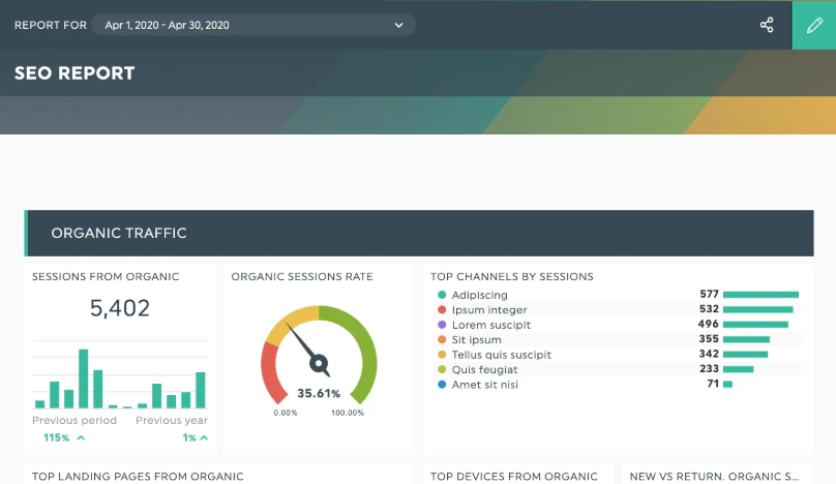Click the blue dot beside Amet sit nisi

point(441,384)
